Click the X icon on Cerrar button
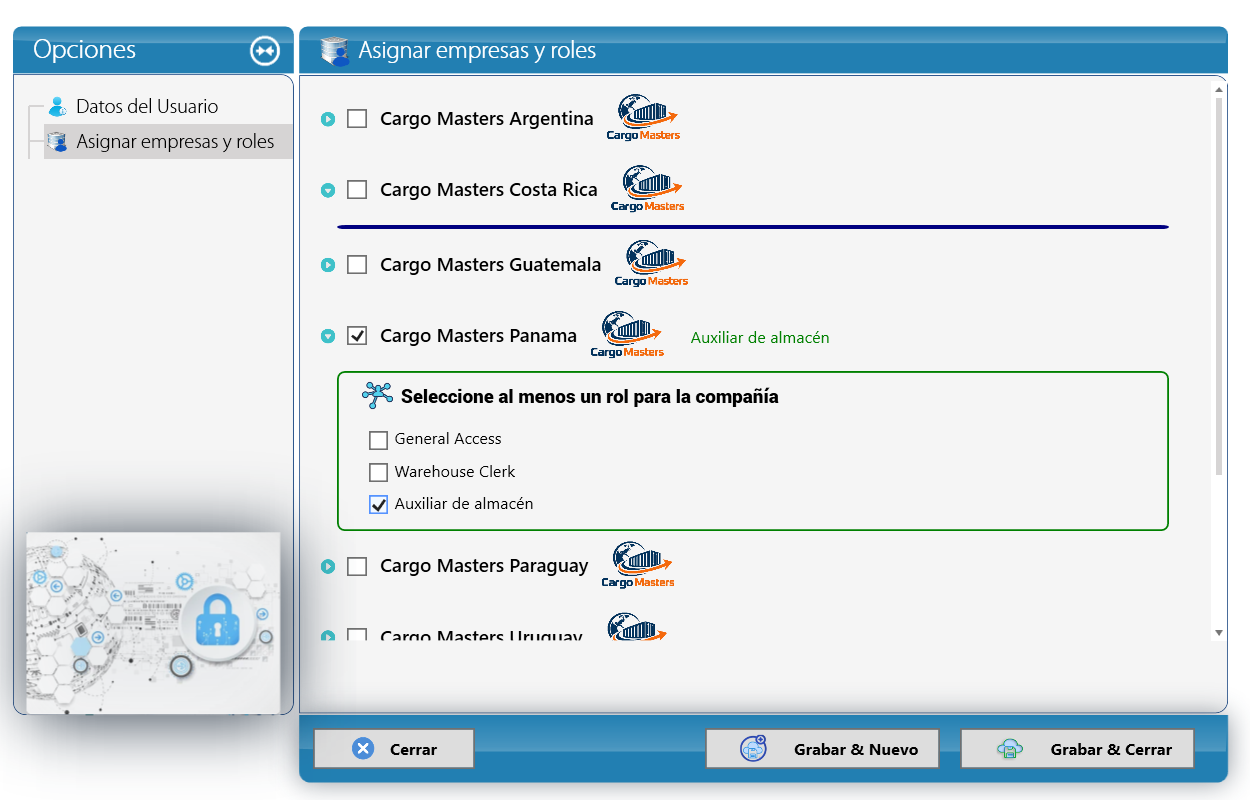Image resolution: width=1250 pixels, height=800 pixels. (x=364, y=749)
